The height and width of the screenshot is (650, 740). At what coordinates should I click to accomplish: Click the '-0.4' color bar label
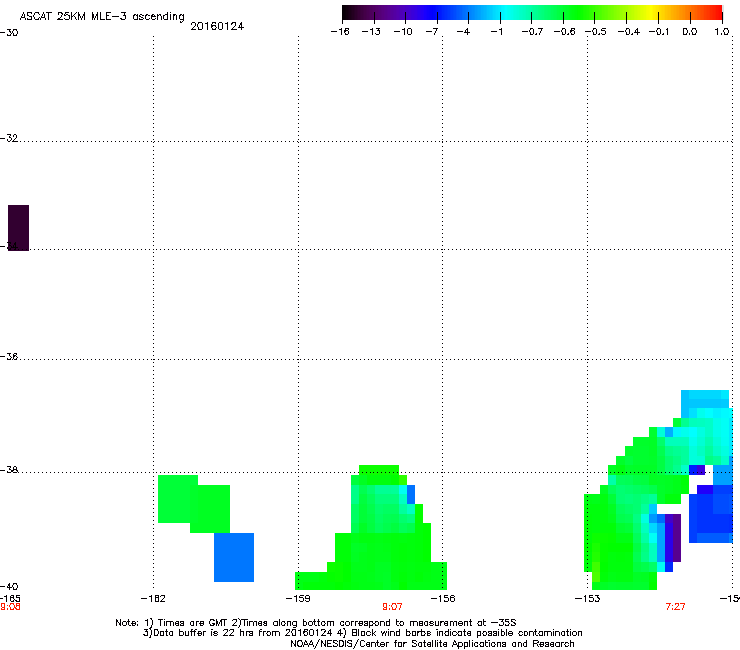click(x=629, y=32)
